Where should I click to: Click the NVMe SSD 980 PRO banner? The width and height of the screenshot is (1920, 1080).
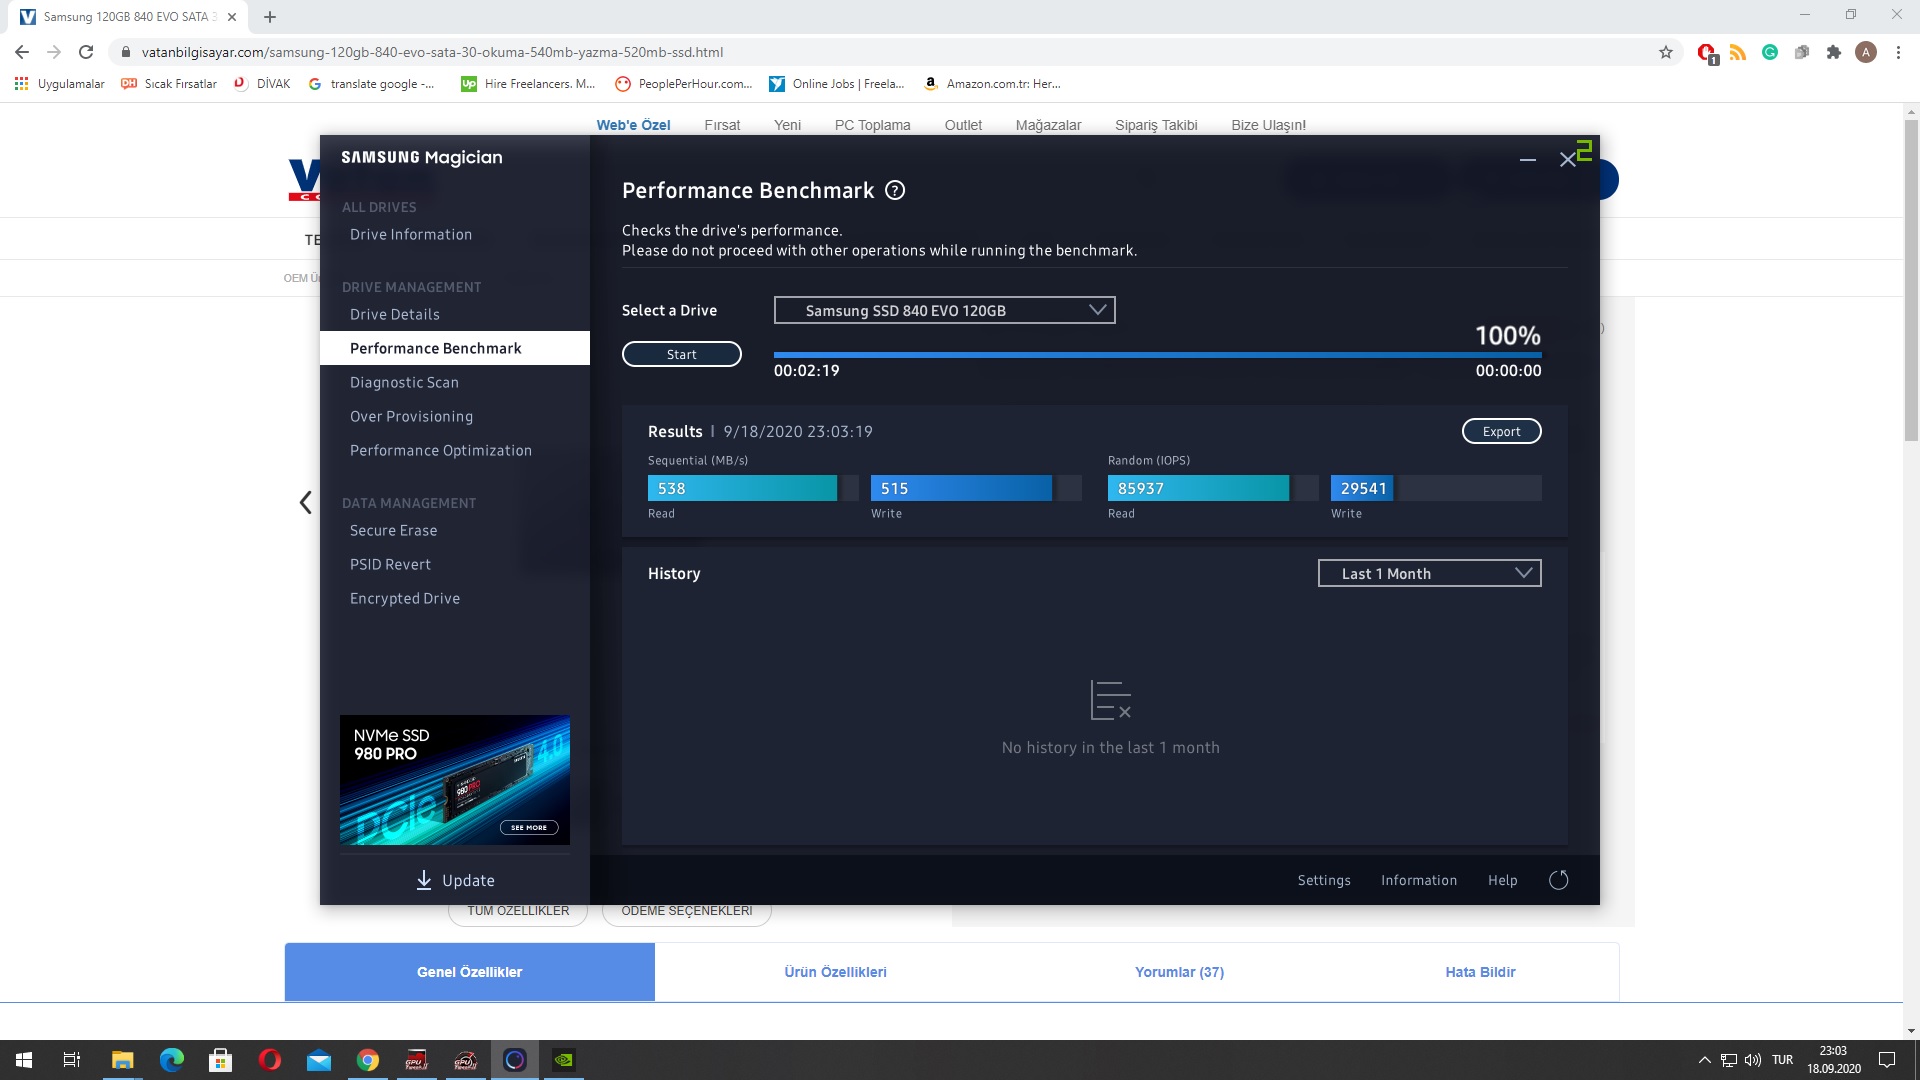pyautogui.click(x=455, y=780)
